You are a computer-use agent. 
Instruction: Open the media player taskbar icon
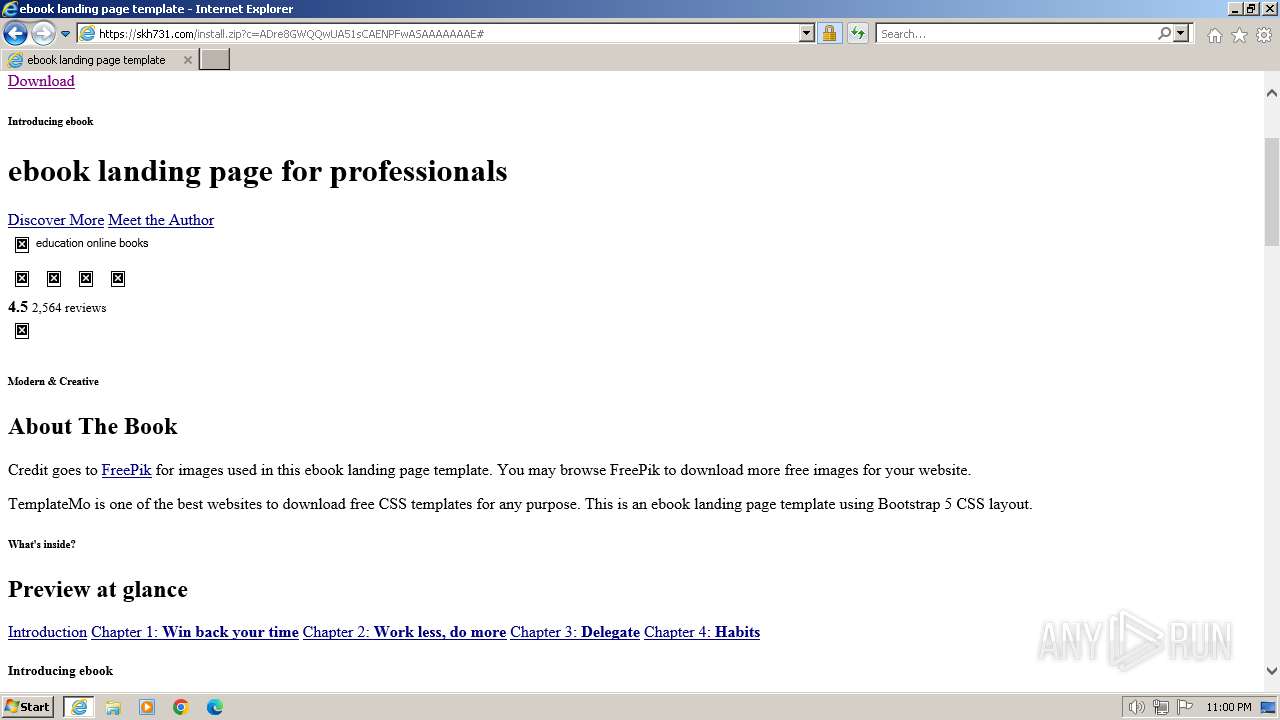(x=147, y=707)
